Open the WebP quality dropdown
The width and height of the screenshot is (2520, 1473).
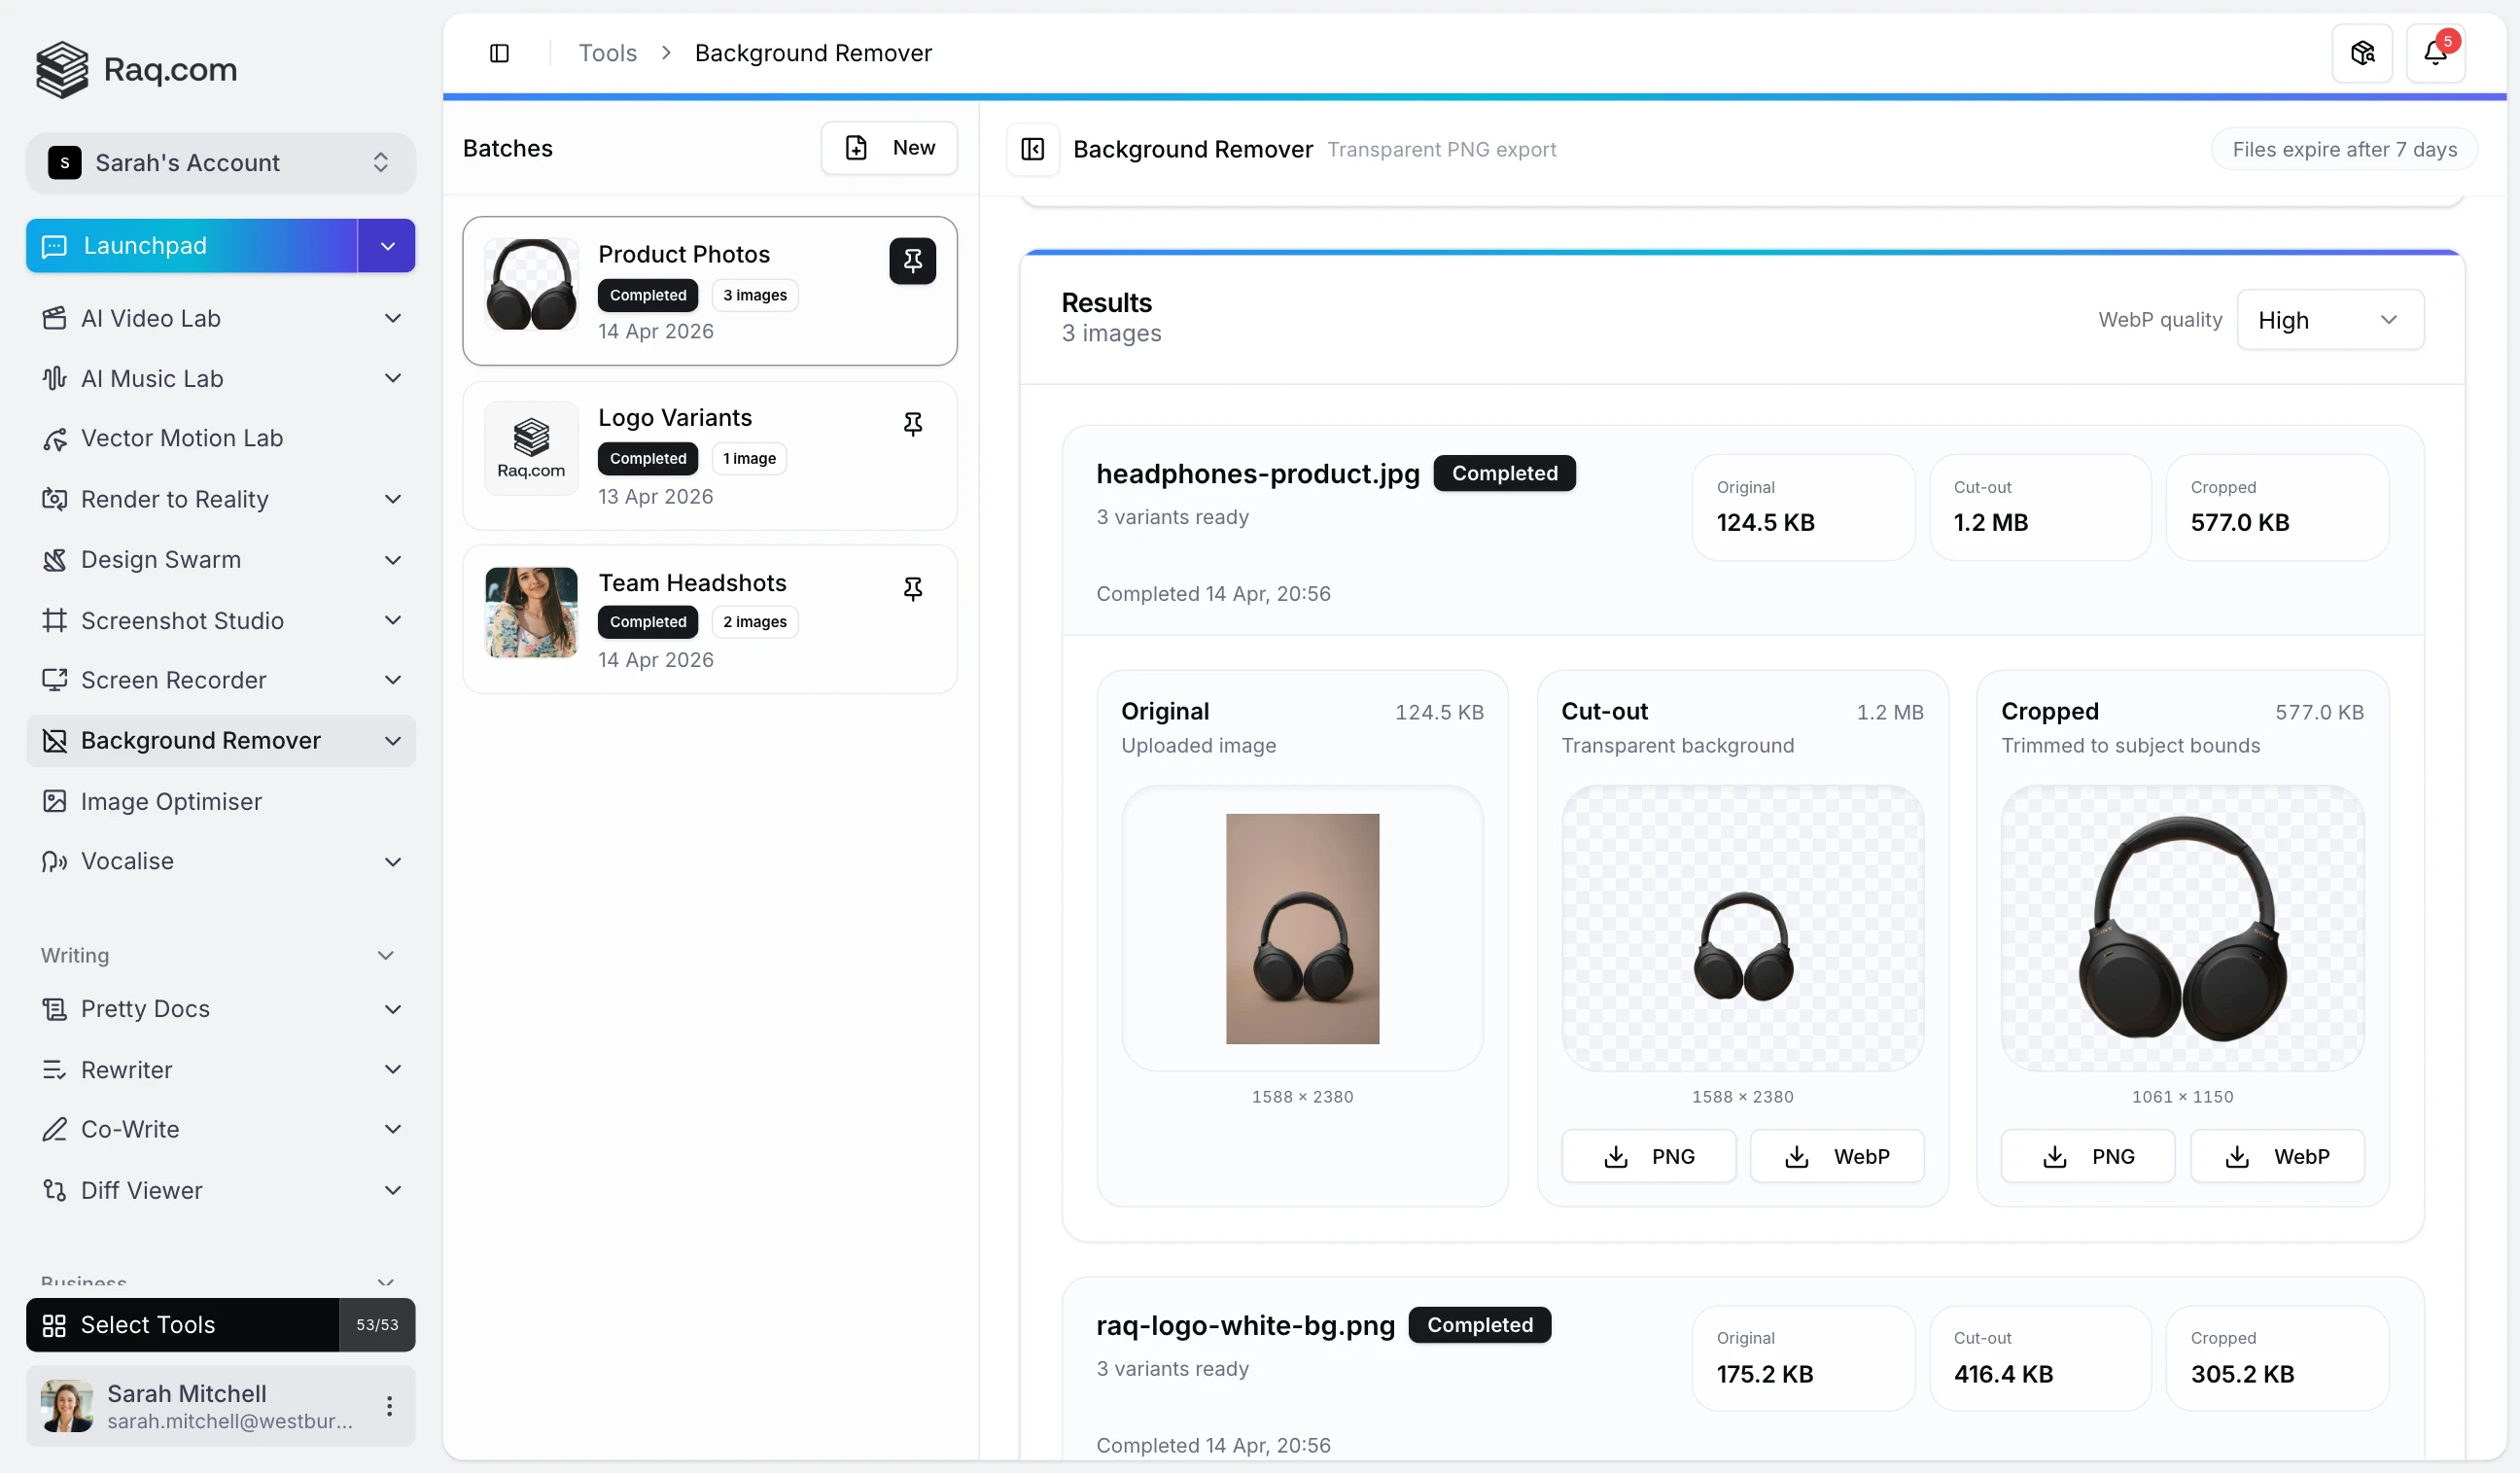click(2329, 320)
